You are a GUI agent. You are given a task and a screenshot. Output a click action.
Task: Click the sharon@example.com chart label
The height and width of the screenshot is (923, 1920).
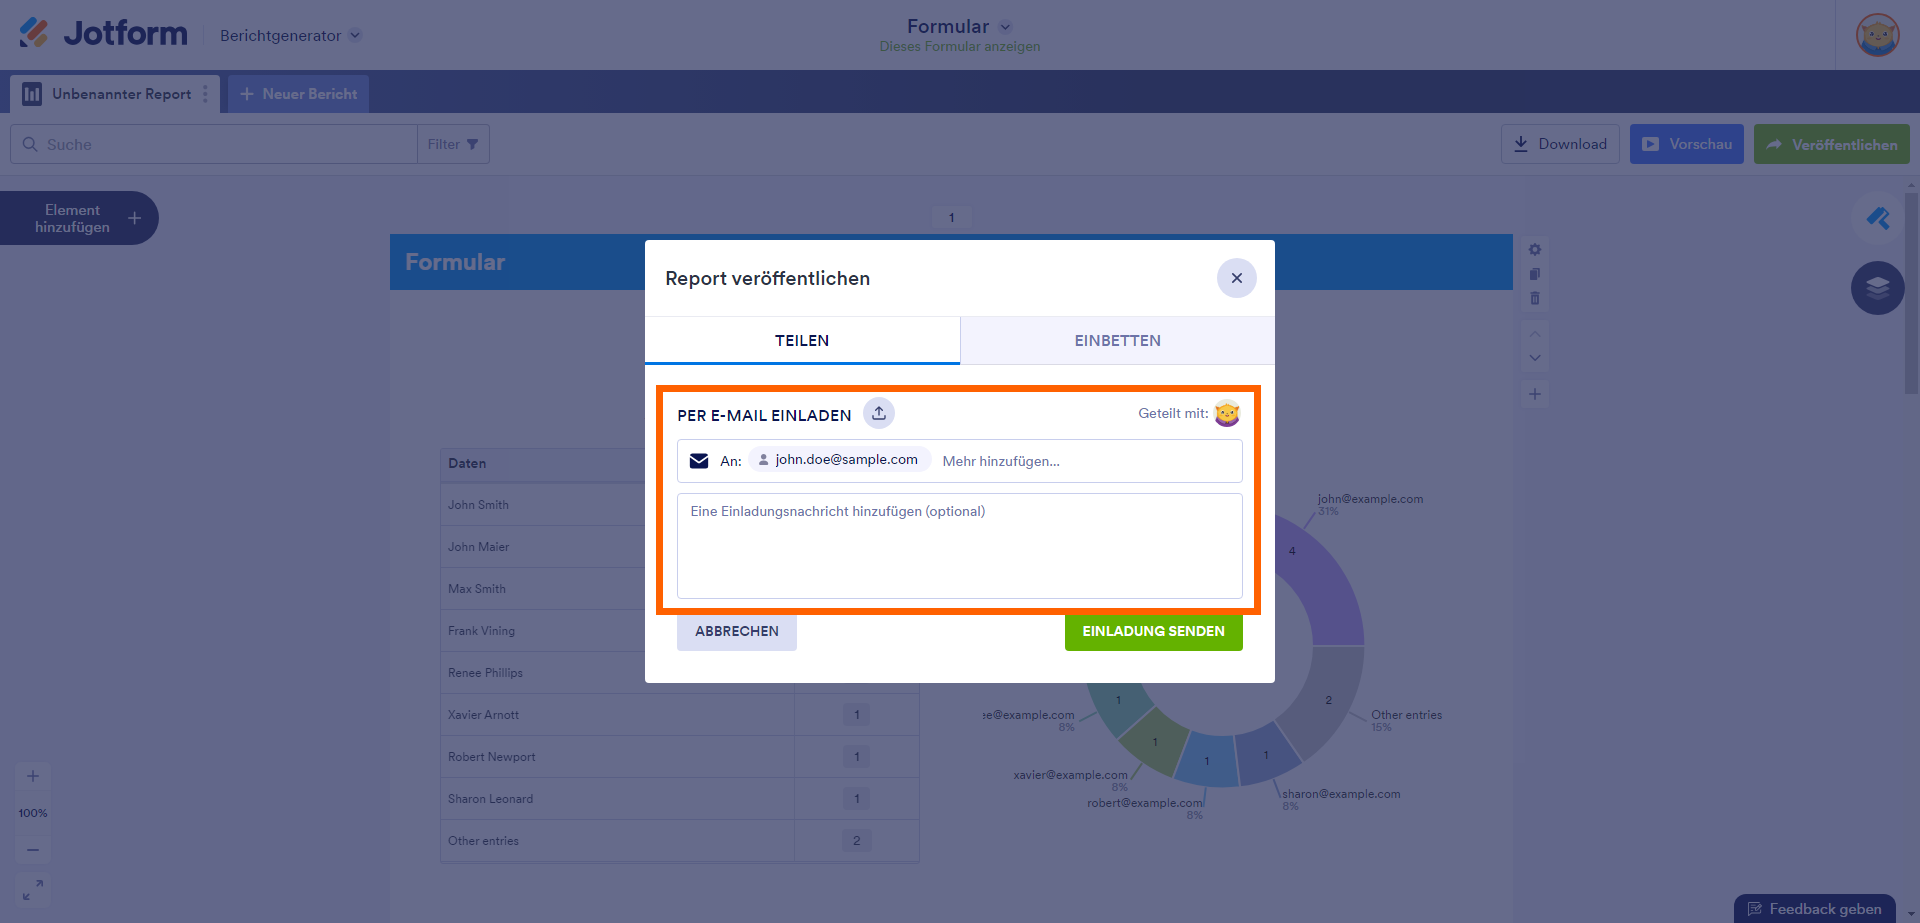(x=1341, y=794)
